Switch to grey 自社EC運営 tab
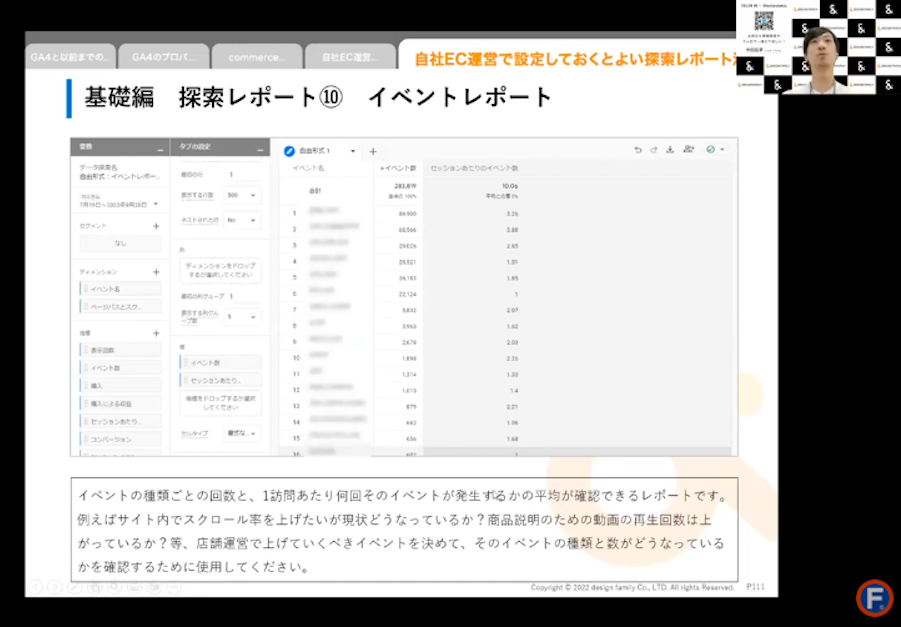This screenshot has height=627, width=901. [350, 57]
